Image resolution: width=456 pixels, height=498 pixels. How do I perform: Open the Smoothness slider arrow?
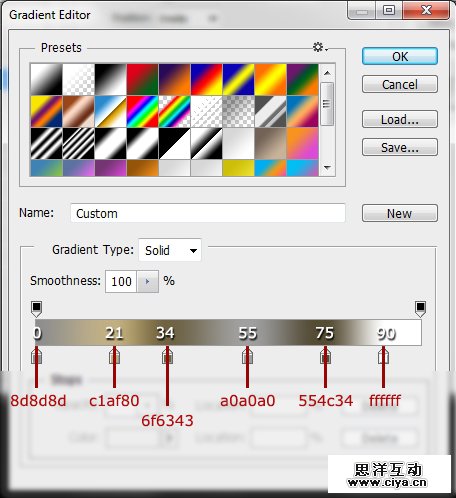[147, 281]
